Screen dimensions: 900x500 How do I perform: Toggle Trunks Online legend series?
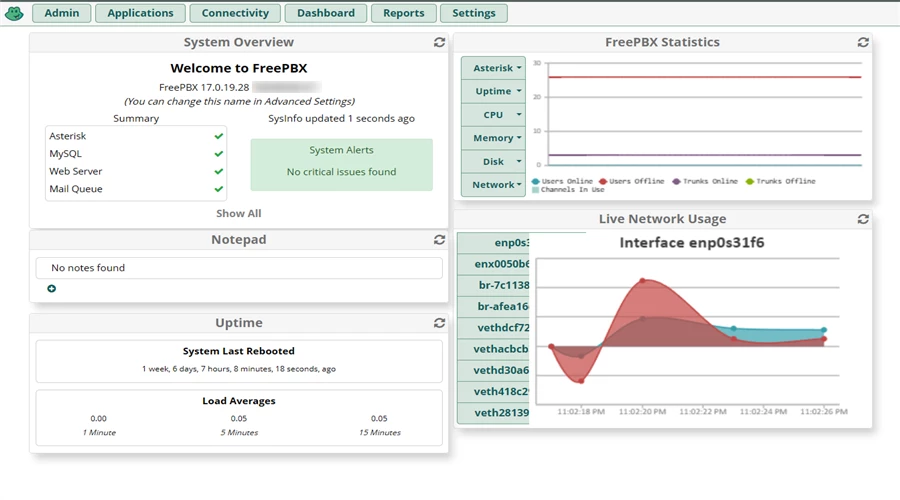(x=705, y=181)
